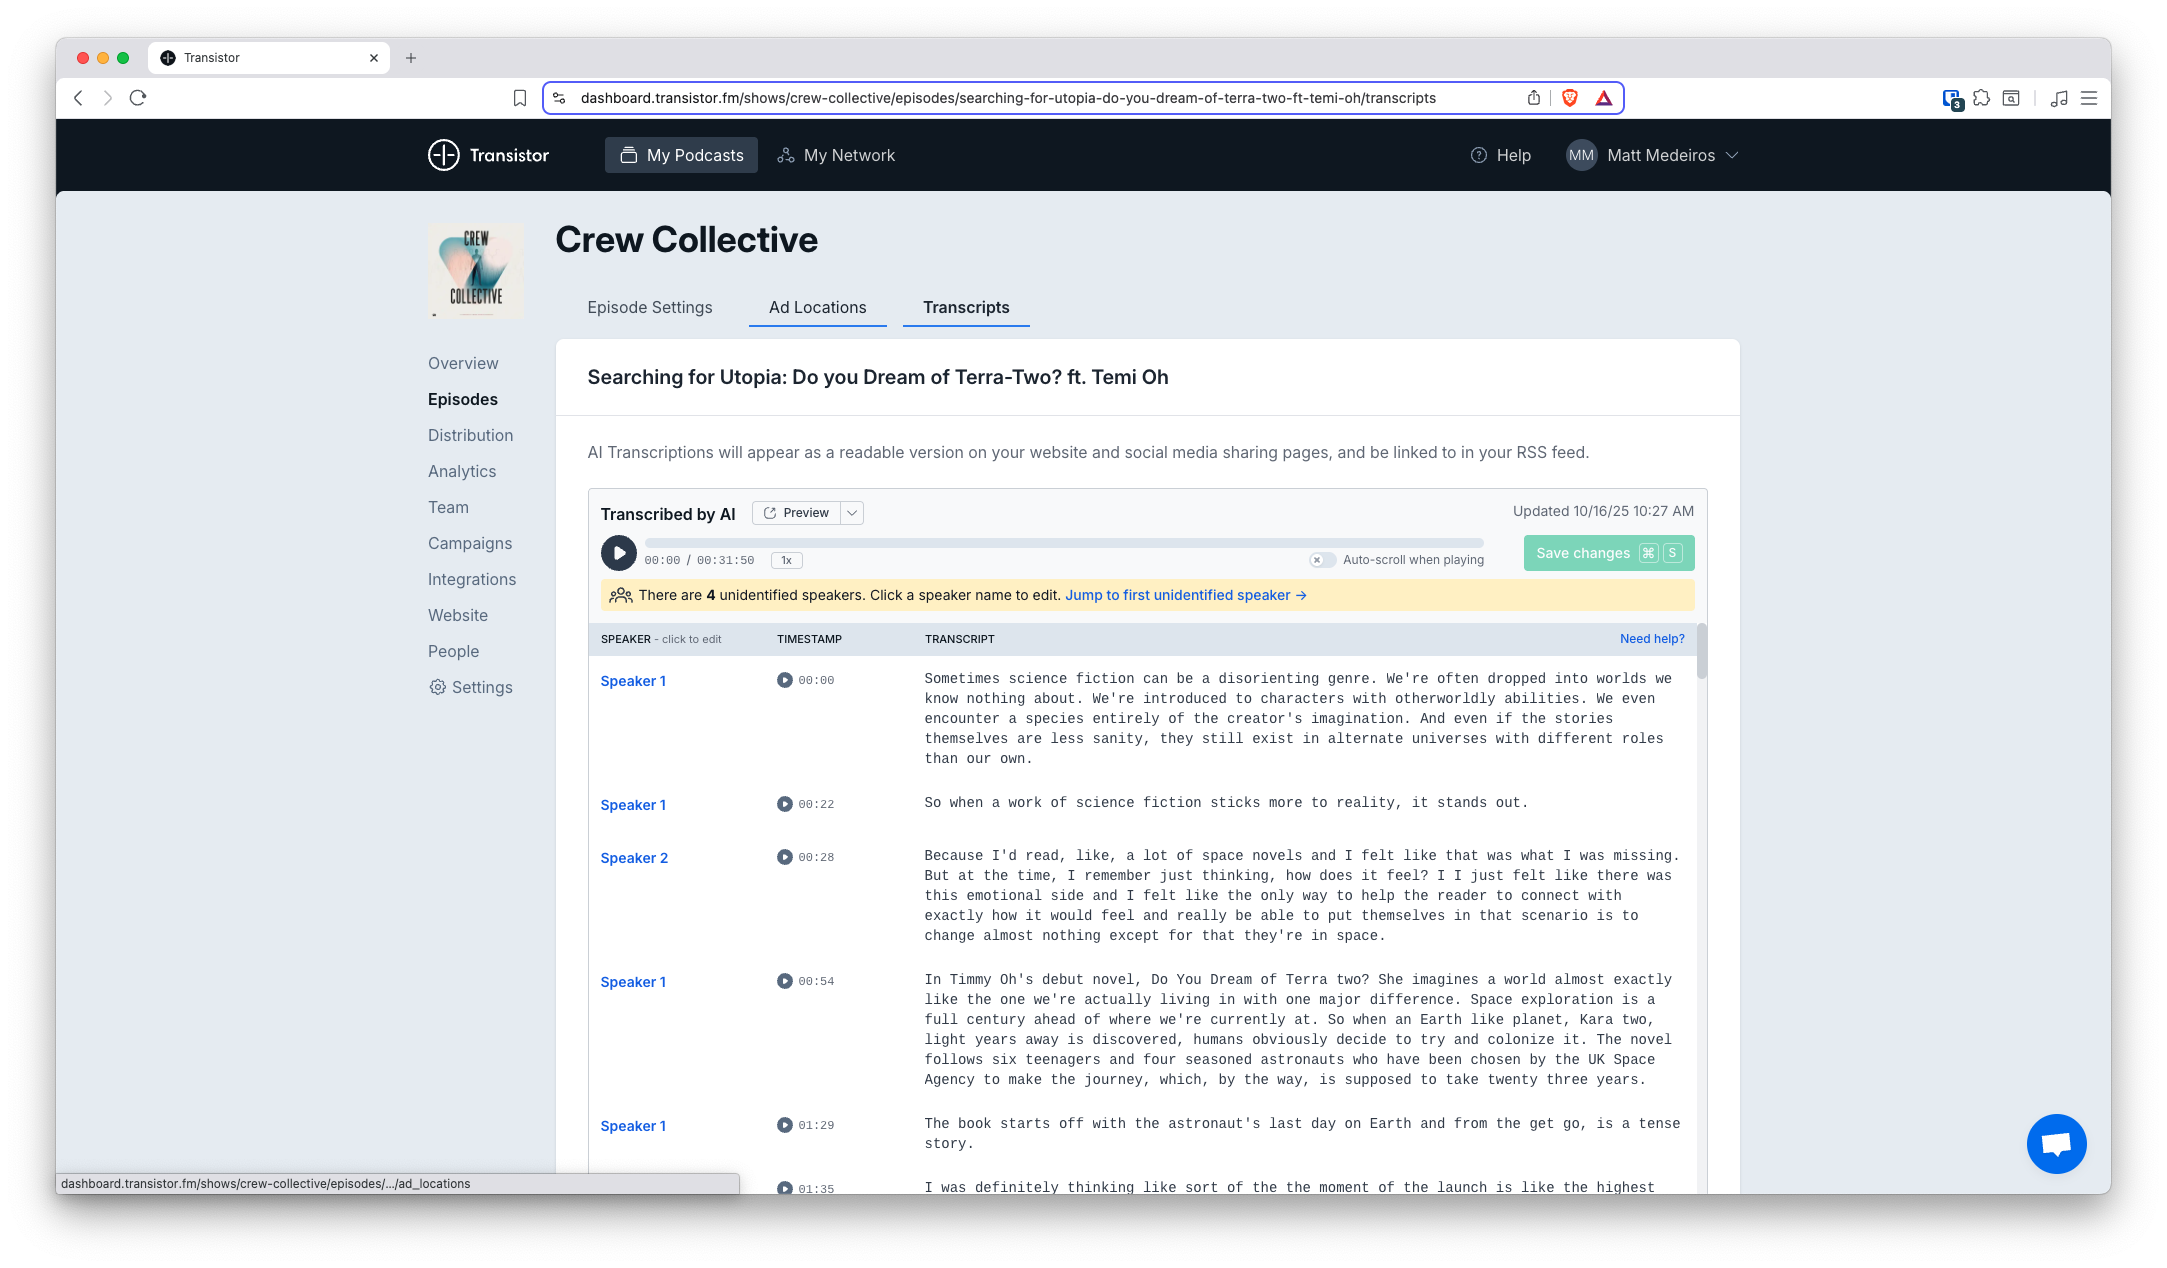The height and width of the screenshot is (1268, 2167).
Task: Click the Crew Collective cover art thumbnail
Action: pos(476,270)
